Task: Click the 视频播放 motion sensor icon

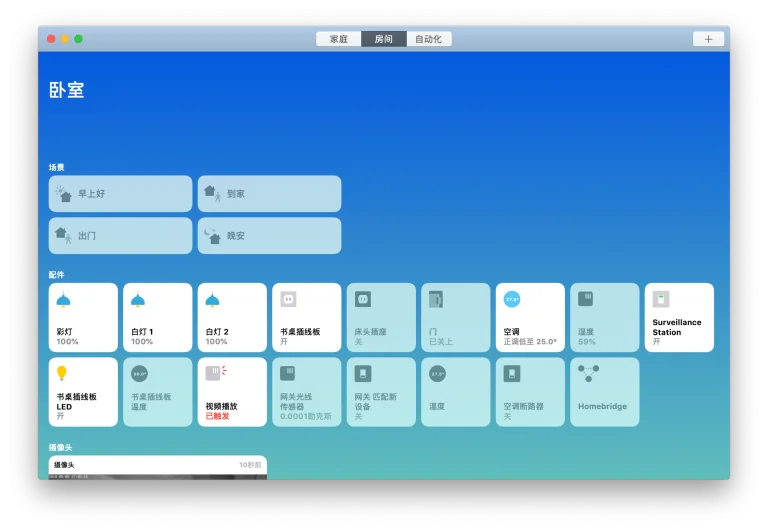Action: (x=216, y=373)
